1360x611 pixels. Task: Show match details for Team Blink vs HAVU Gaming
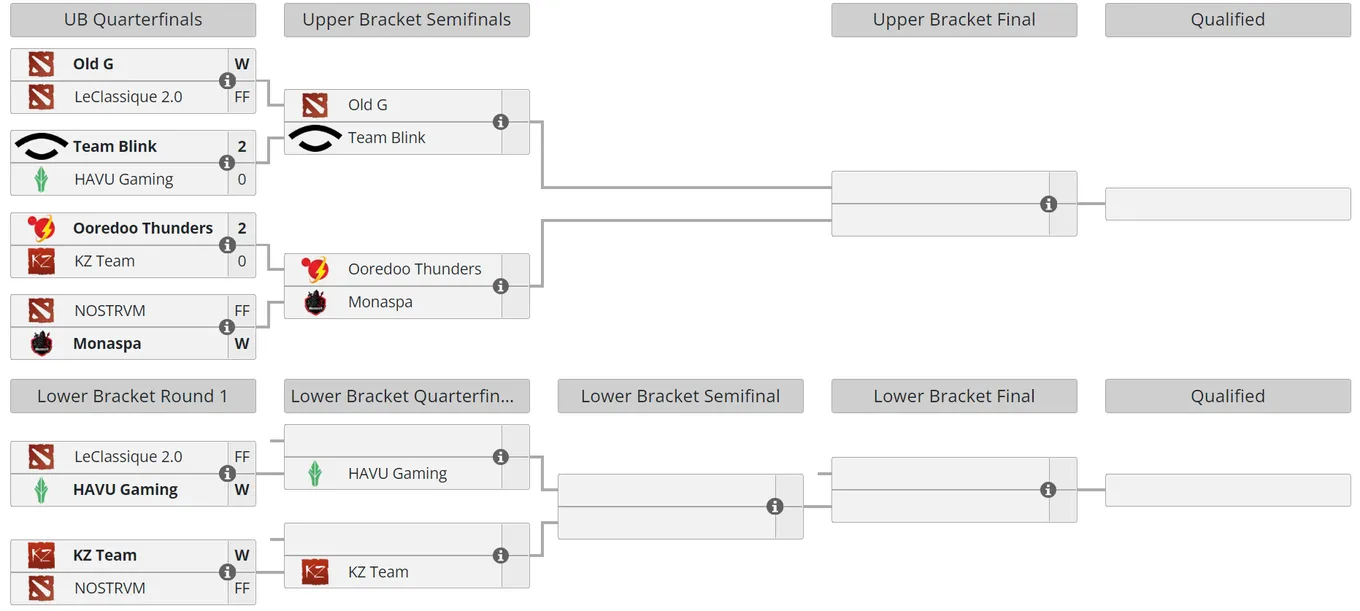[227, 163]
